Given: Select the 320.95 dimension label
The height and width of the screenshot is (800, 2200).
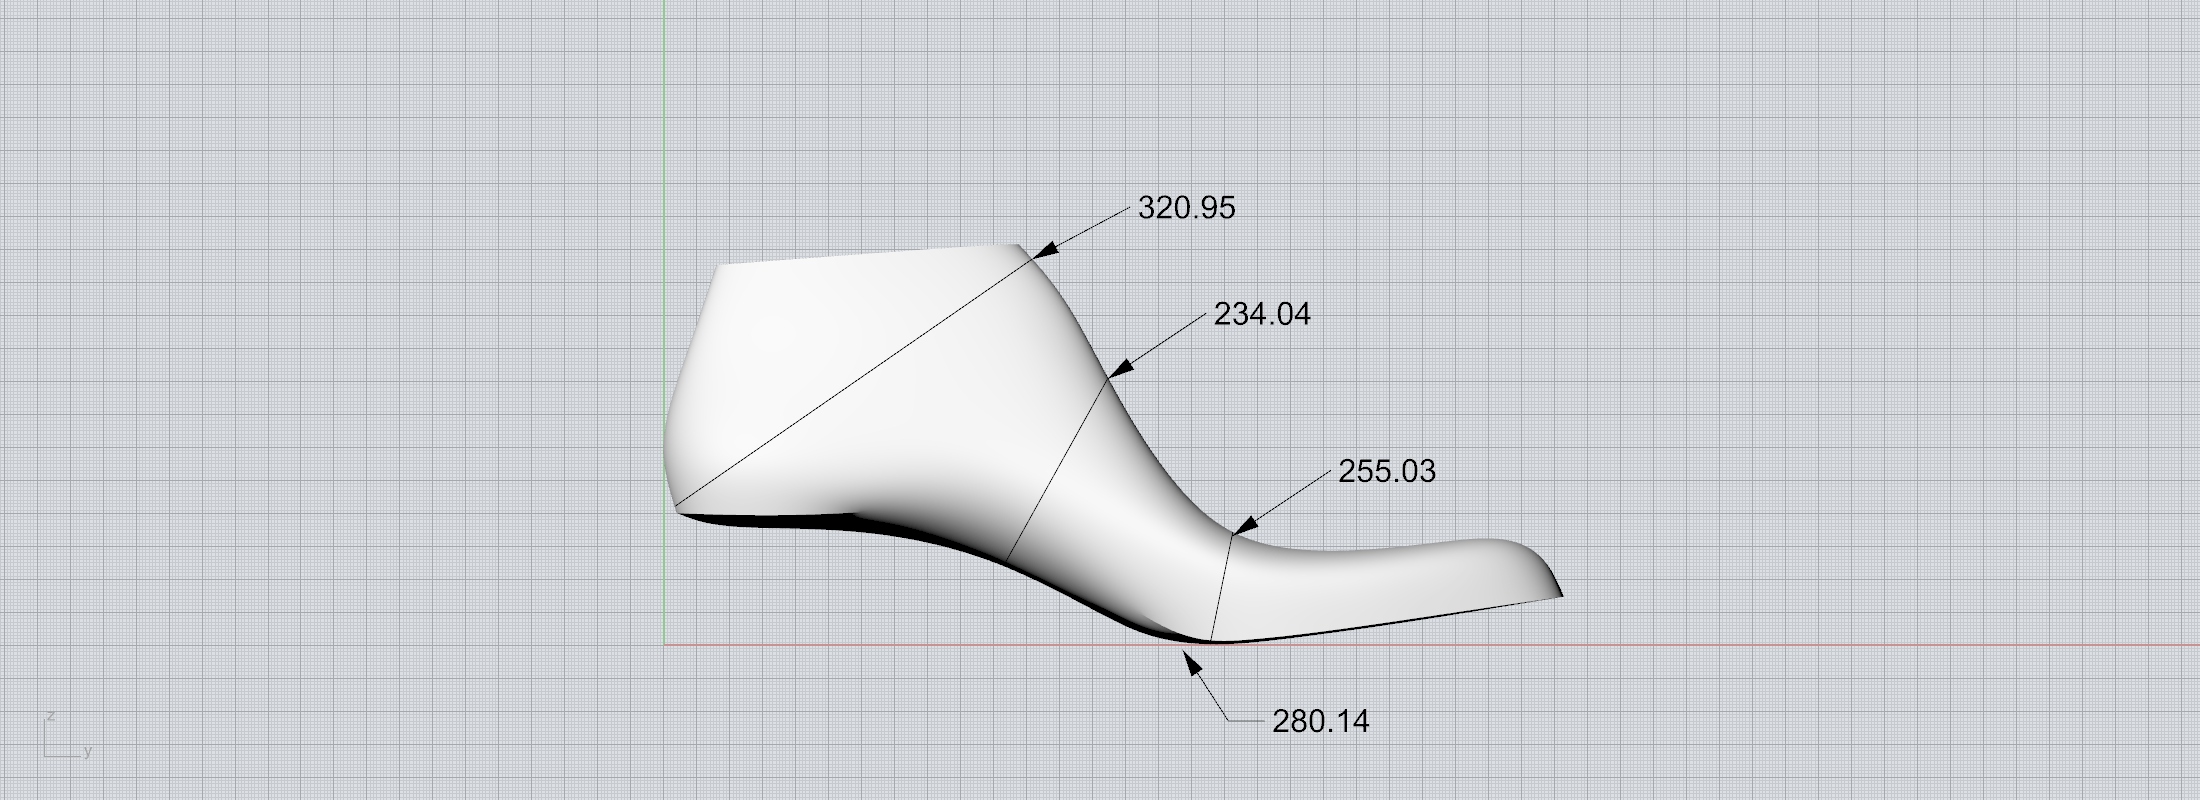Looking at the screenshot, I should [1186, 208].
